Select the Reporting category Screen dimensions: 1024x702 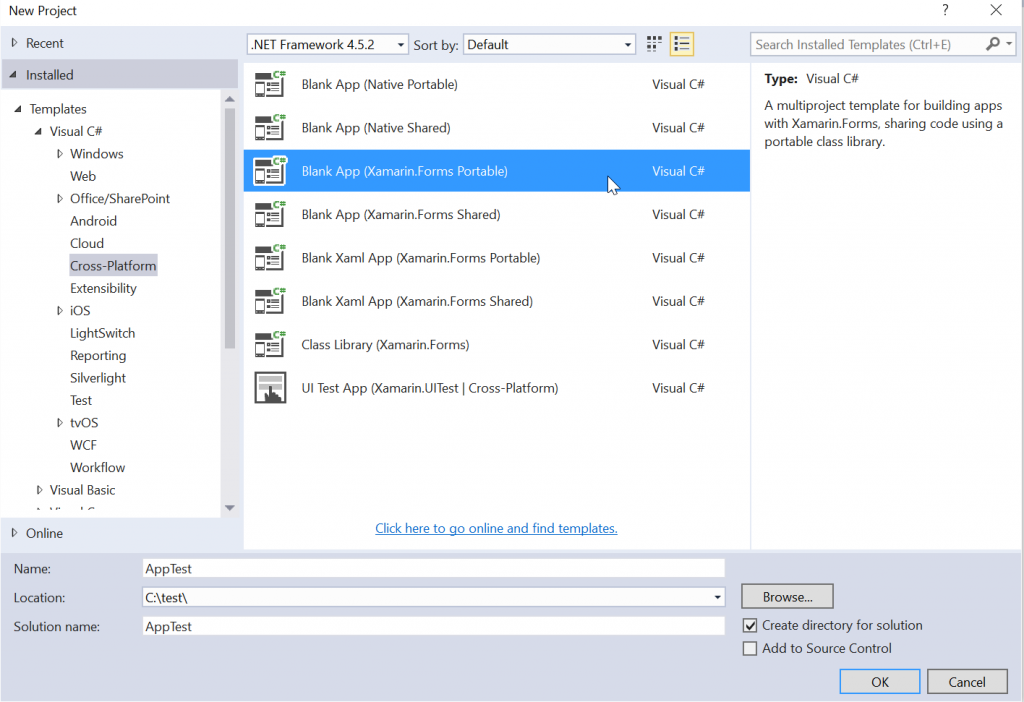[98, 356]
